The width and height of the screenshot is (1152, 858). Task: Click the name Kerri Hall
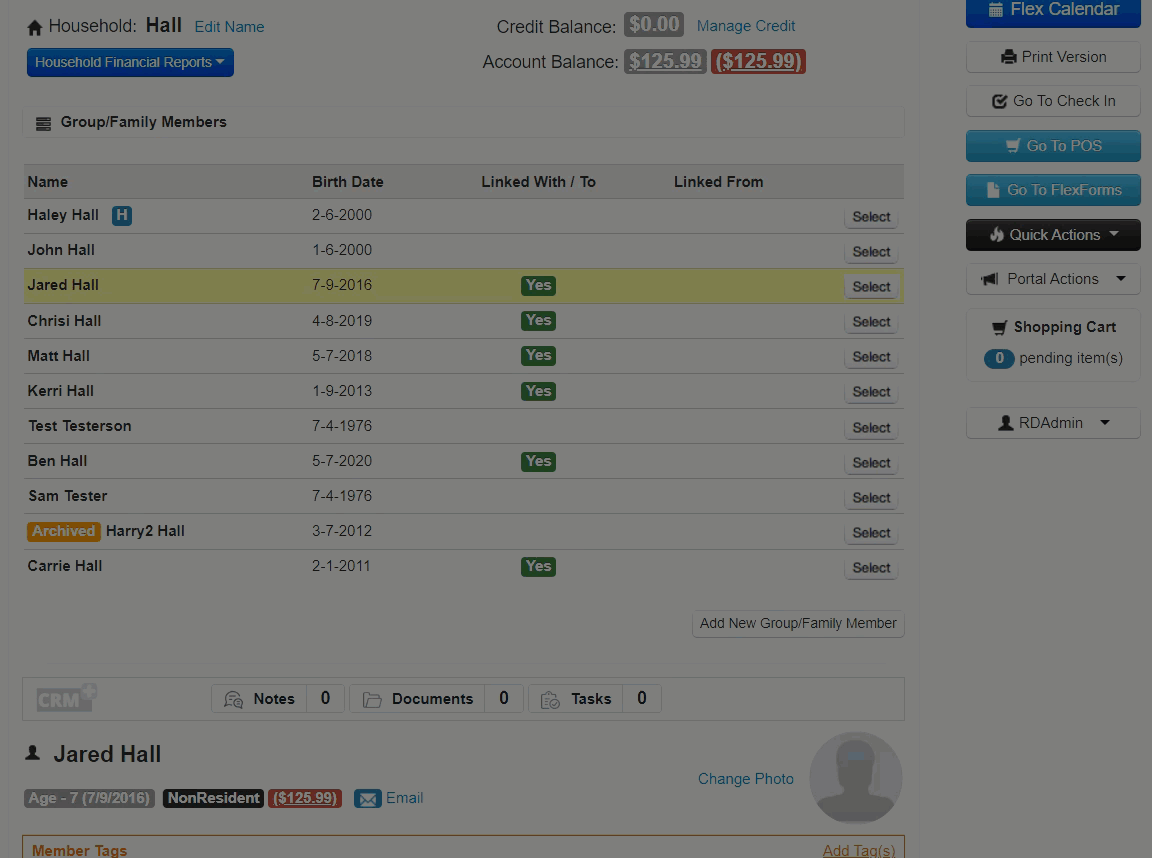[61, 392]
